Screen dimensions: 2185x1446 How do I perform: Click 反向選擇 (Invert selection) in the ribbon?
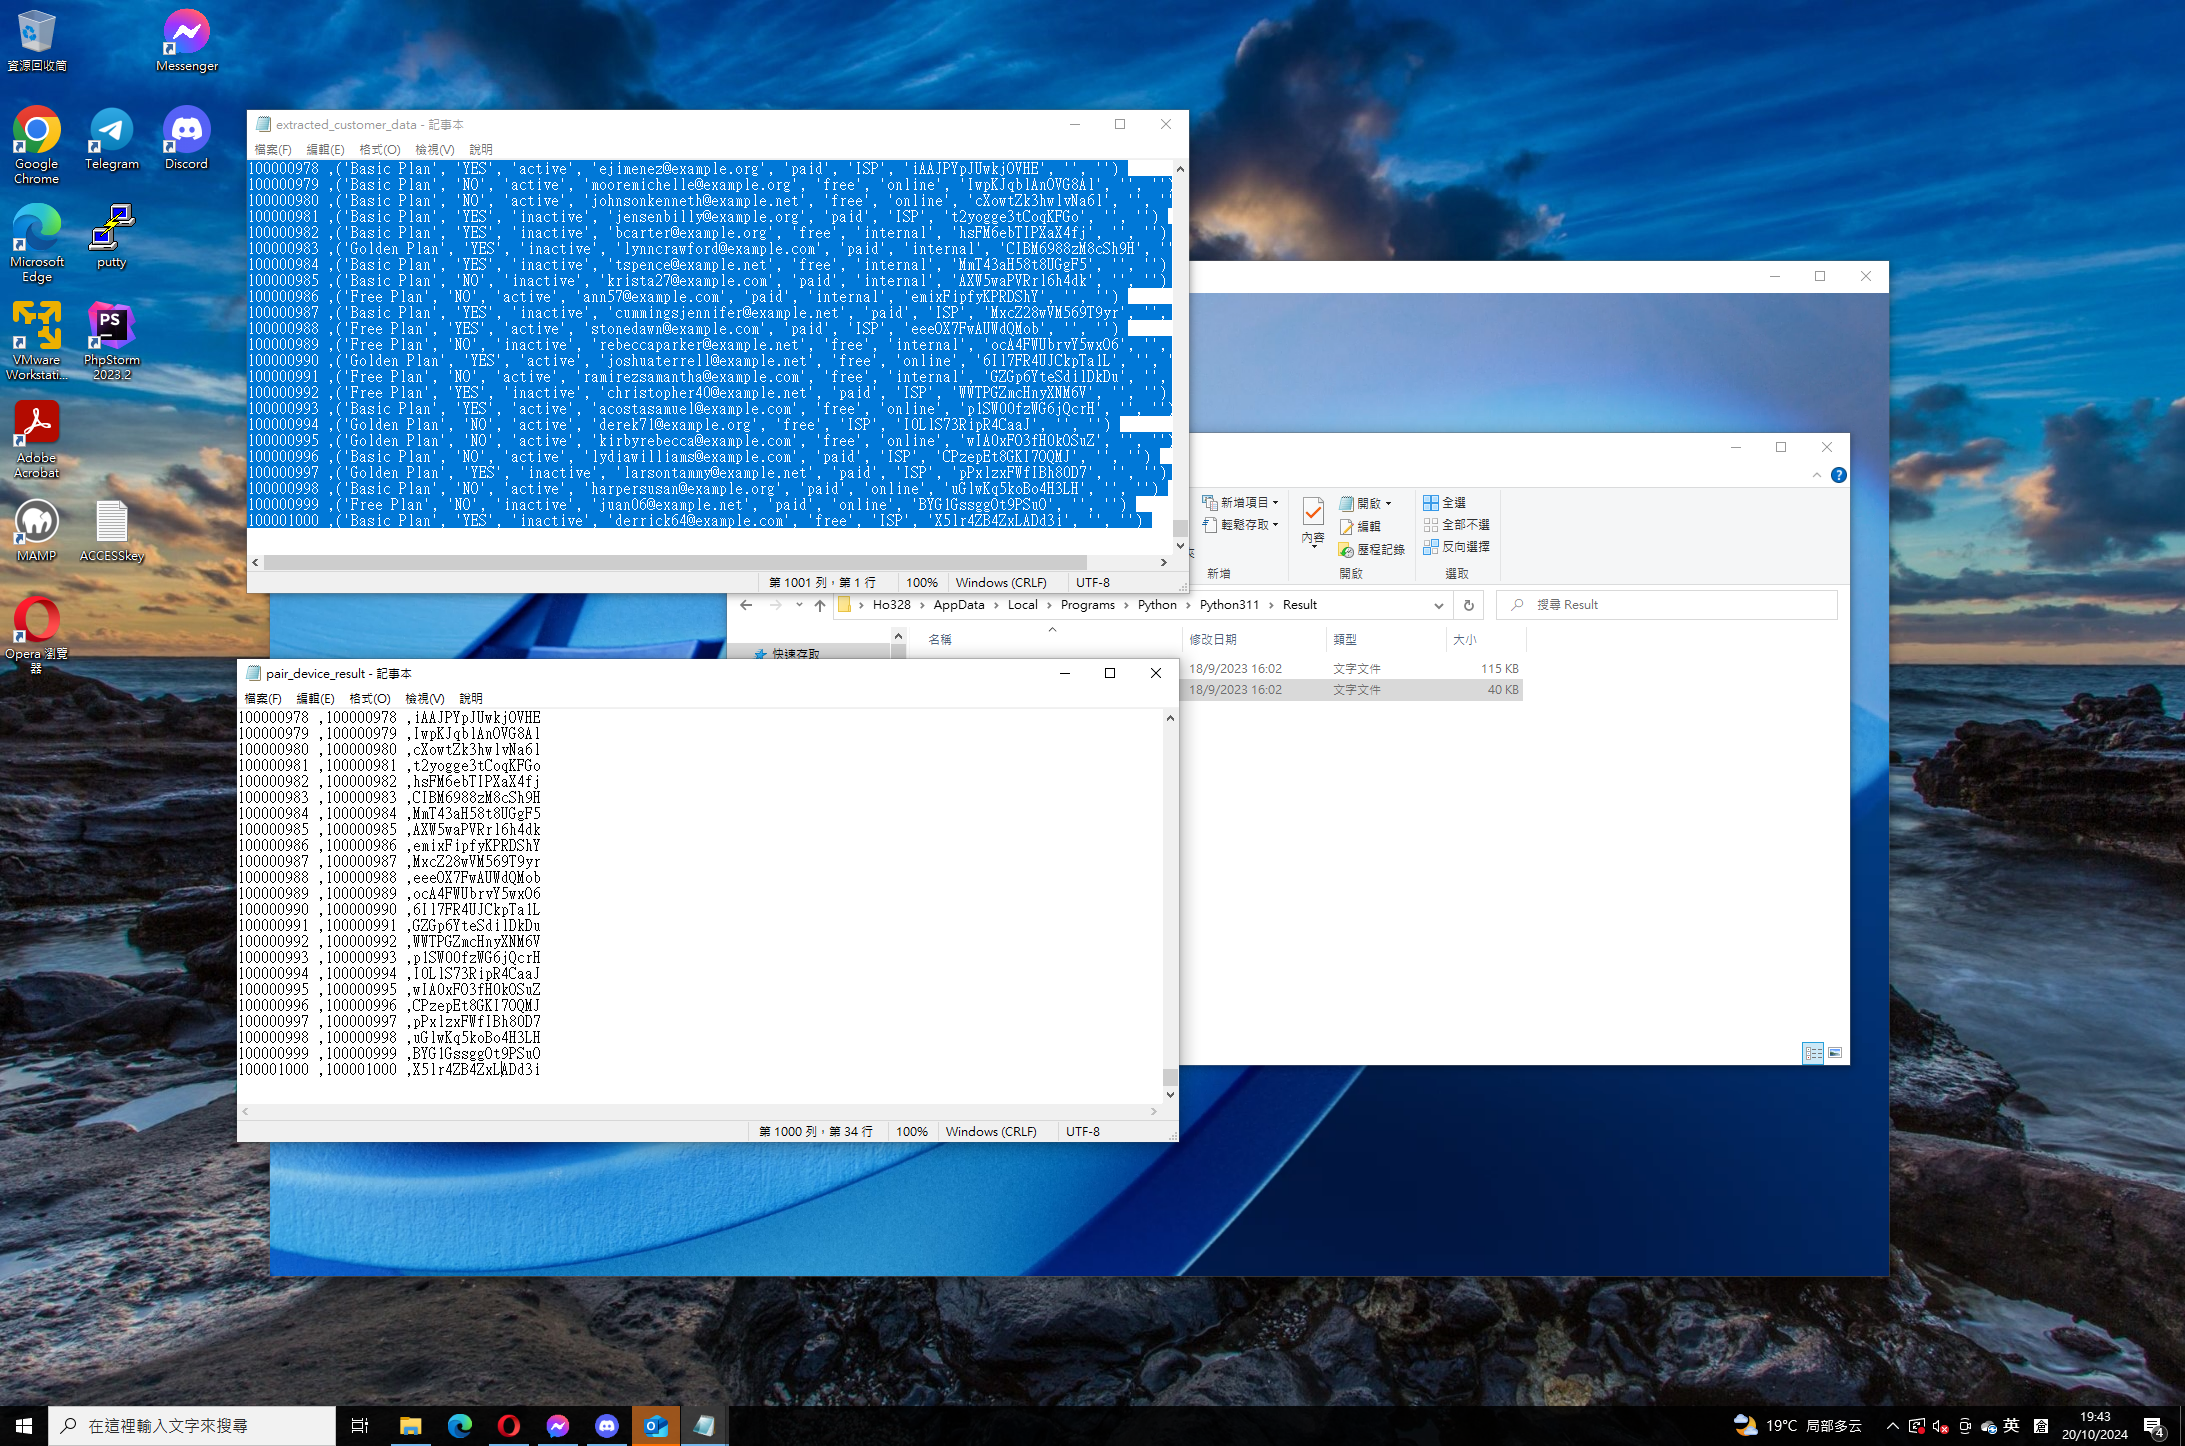pos(1456,547)
